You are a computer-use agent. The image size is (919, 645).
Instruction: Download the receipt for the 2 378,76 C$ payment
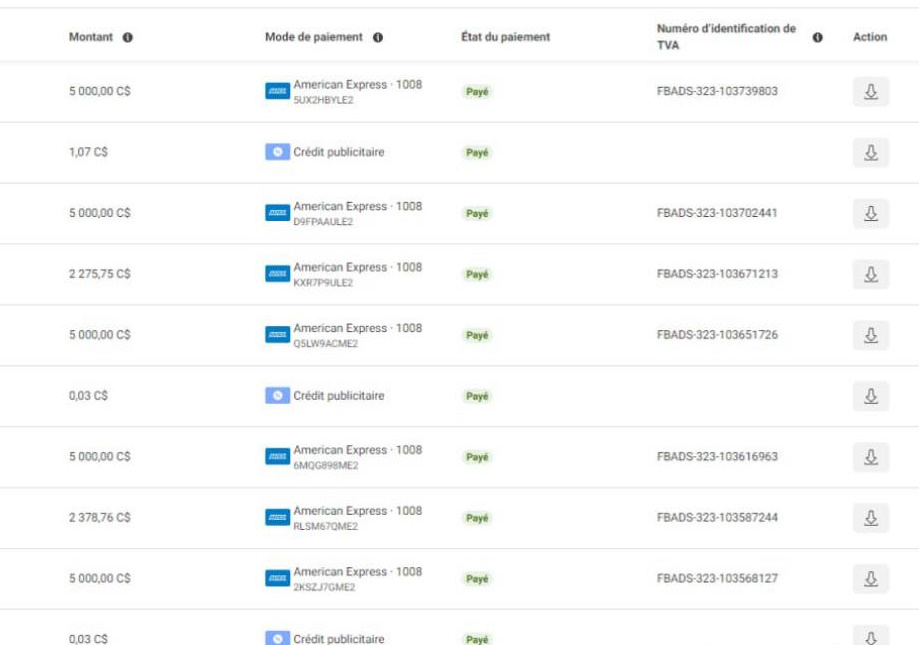pyautogui.click(x=870, y=518)
